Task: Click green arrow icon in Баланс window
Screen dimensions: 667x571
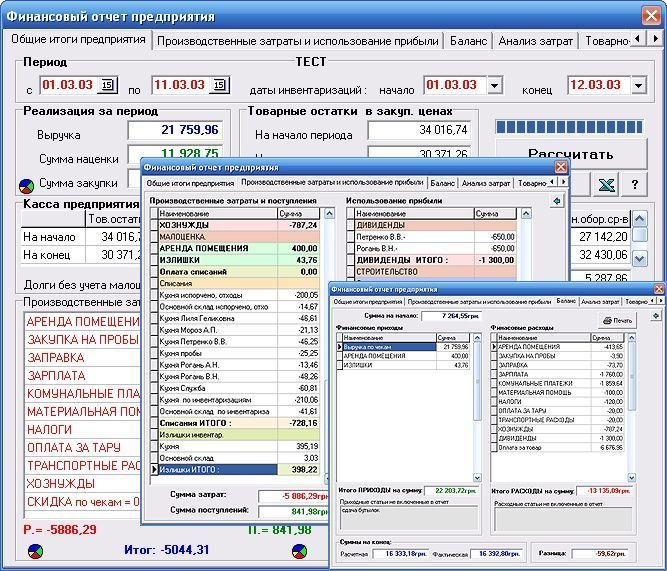Action: pos(656,316)
